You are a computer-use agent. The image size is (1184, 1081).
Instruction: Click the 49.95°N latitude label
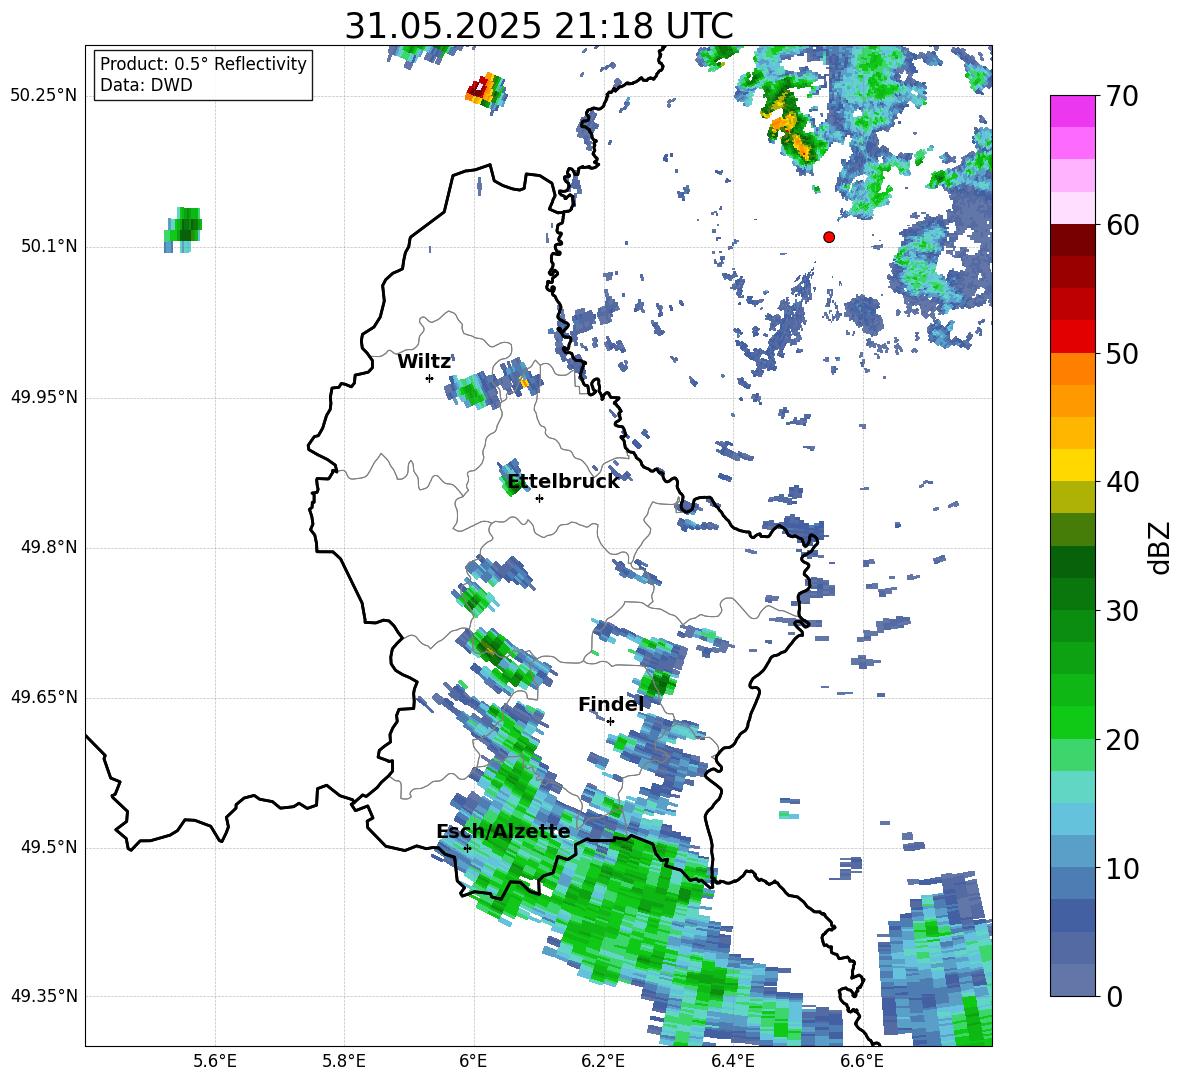[x=44, y=398]
